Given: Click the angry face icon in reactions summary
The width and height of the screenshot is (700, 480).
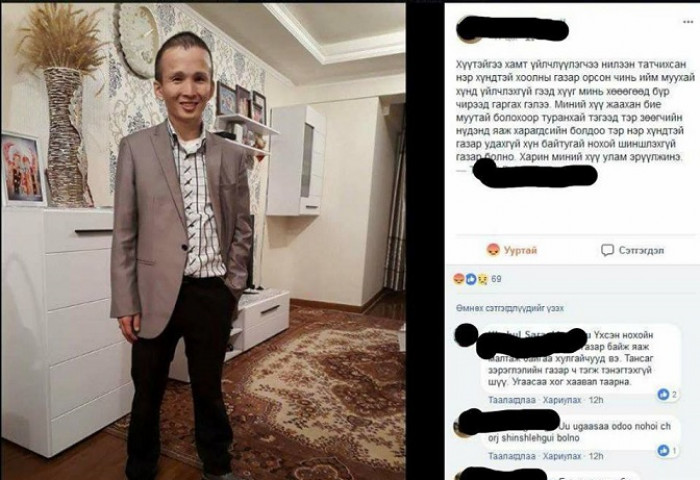Looking at the screenshot, I should 459,279.
